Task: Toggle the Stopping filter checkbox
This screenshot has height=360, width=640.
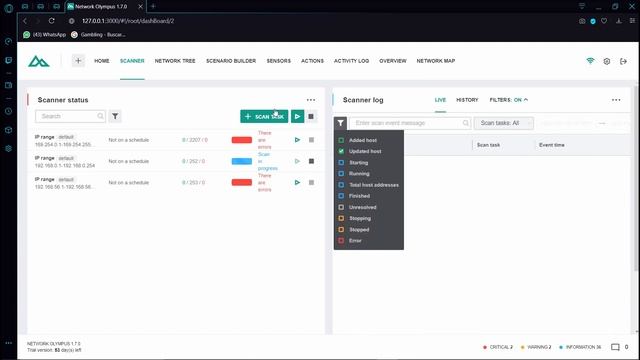Action: pyautogui.click(x=341, y=218)
